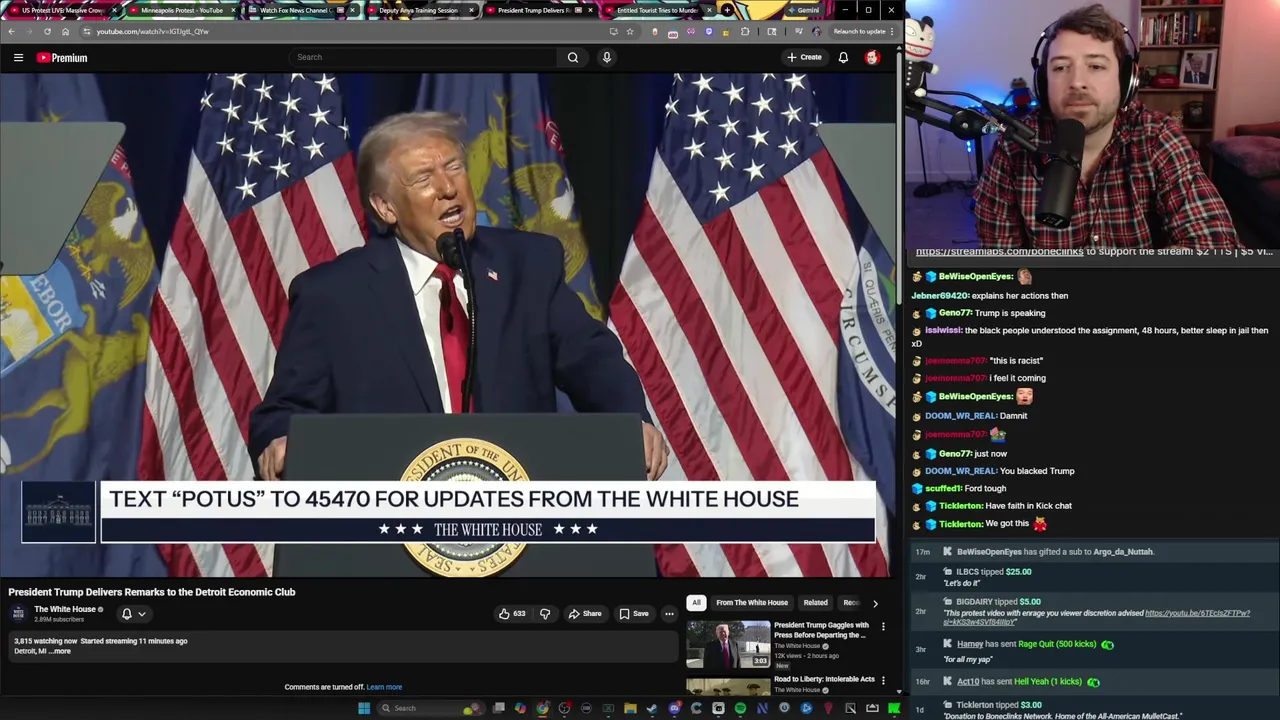Image resolution: width=1280 pixels, height=720 pixels.
Task: Click the Create button
Action: [x=804, y=57]
